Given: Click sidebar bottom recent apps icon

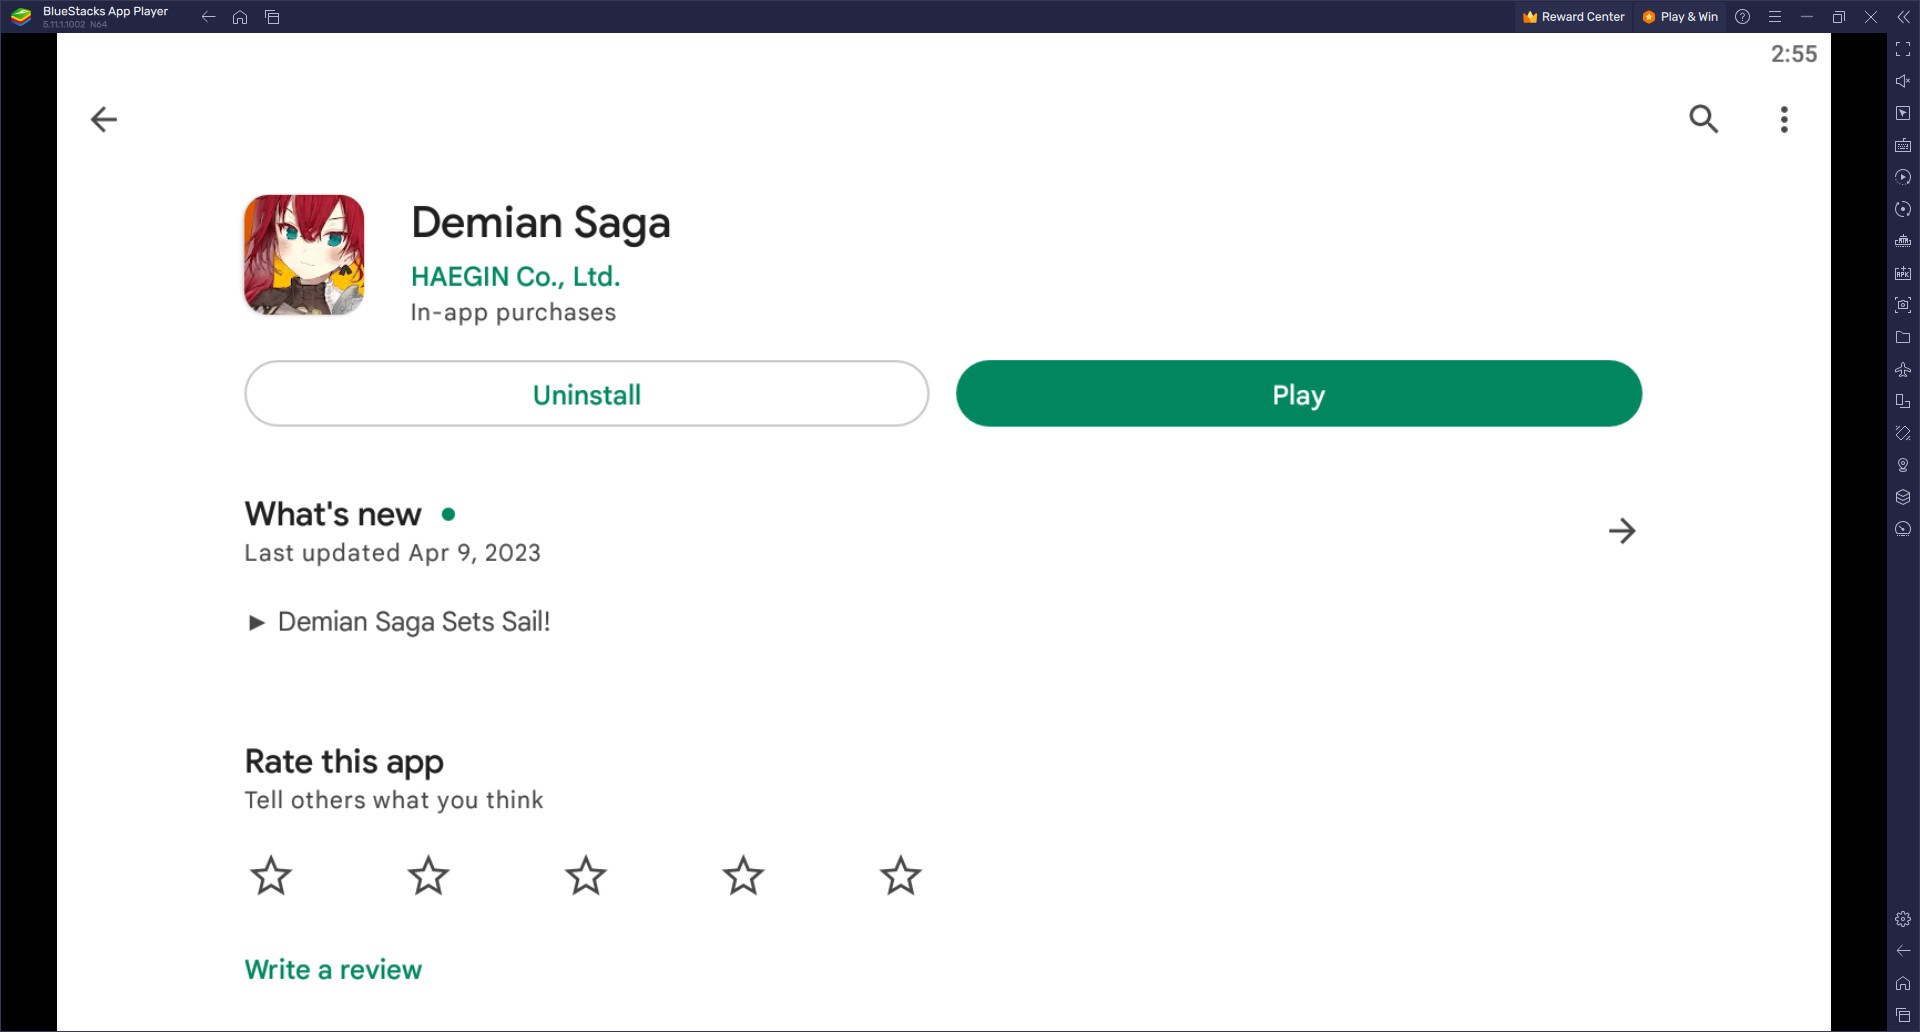Looking at the screenshot, I should click(x=1903, y=1015).
